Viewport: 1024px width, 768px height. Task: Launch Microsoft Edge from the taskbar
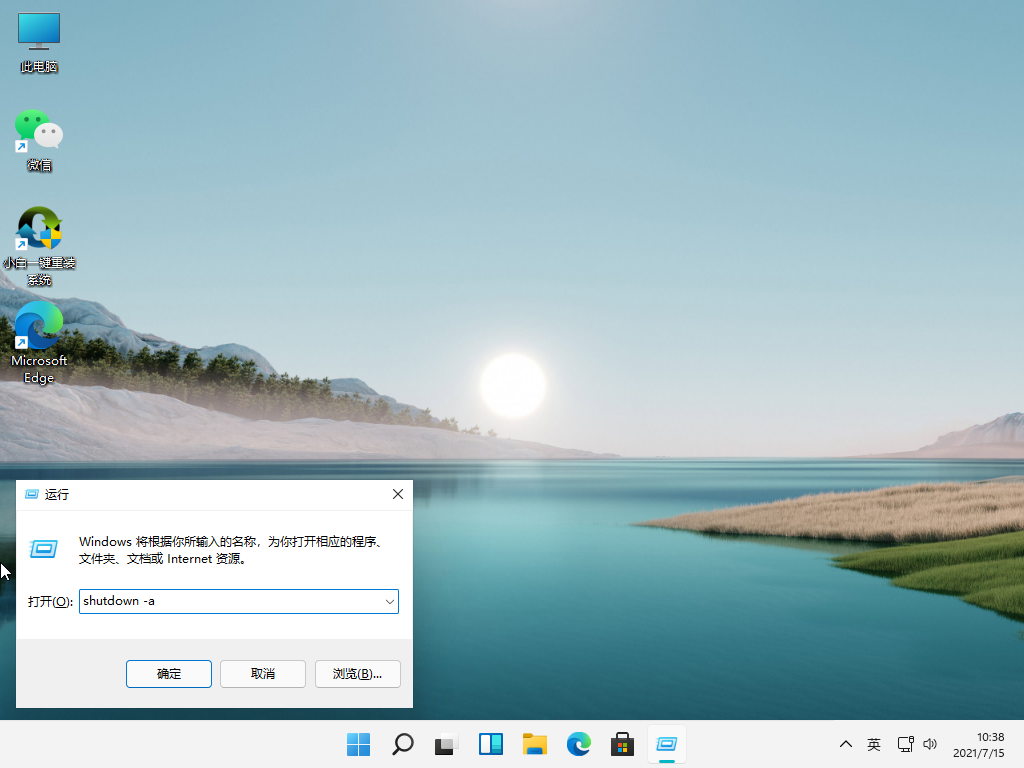(579, 744)
